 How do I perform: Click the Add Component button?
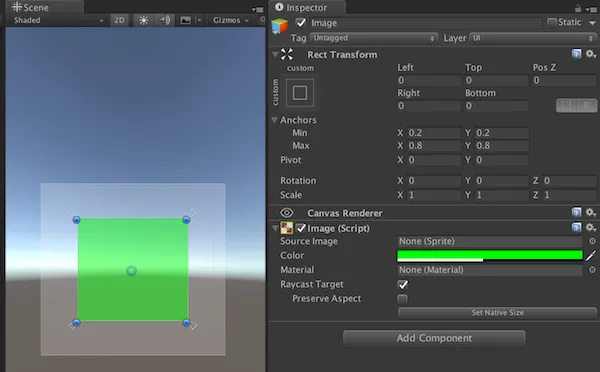[x=434, y=338]
